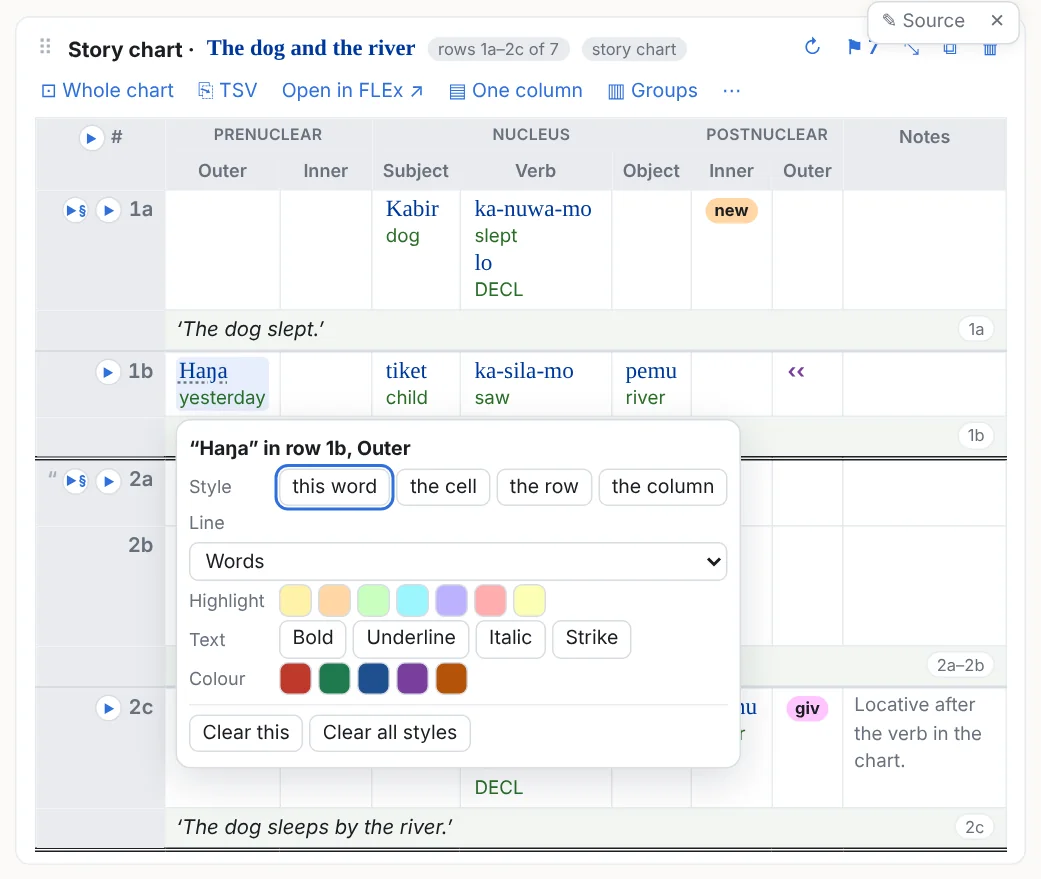Switch to One column layout

tap(516, 90)
